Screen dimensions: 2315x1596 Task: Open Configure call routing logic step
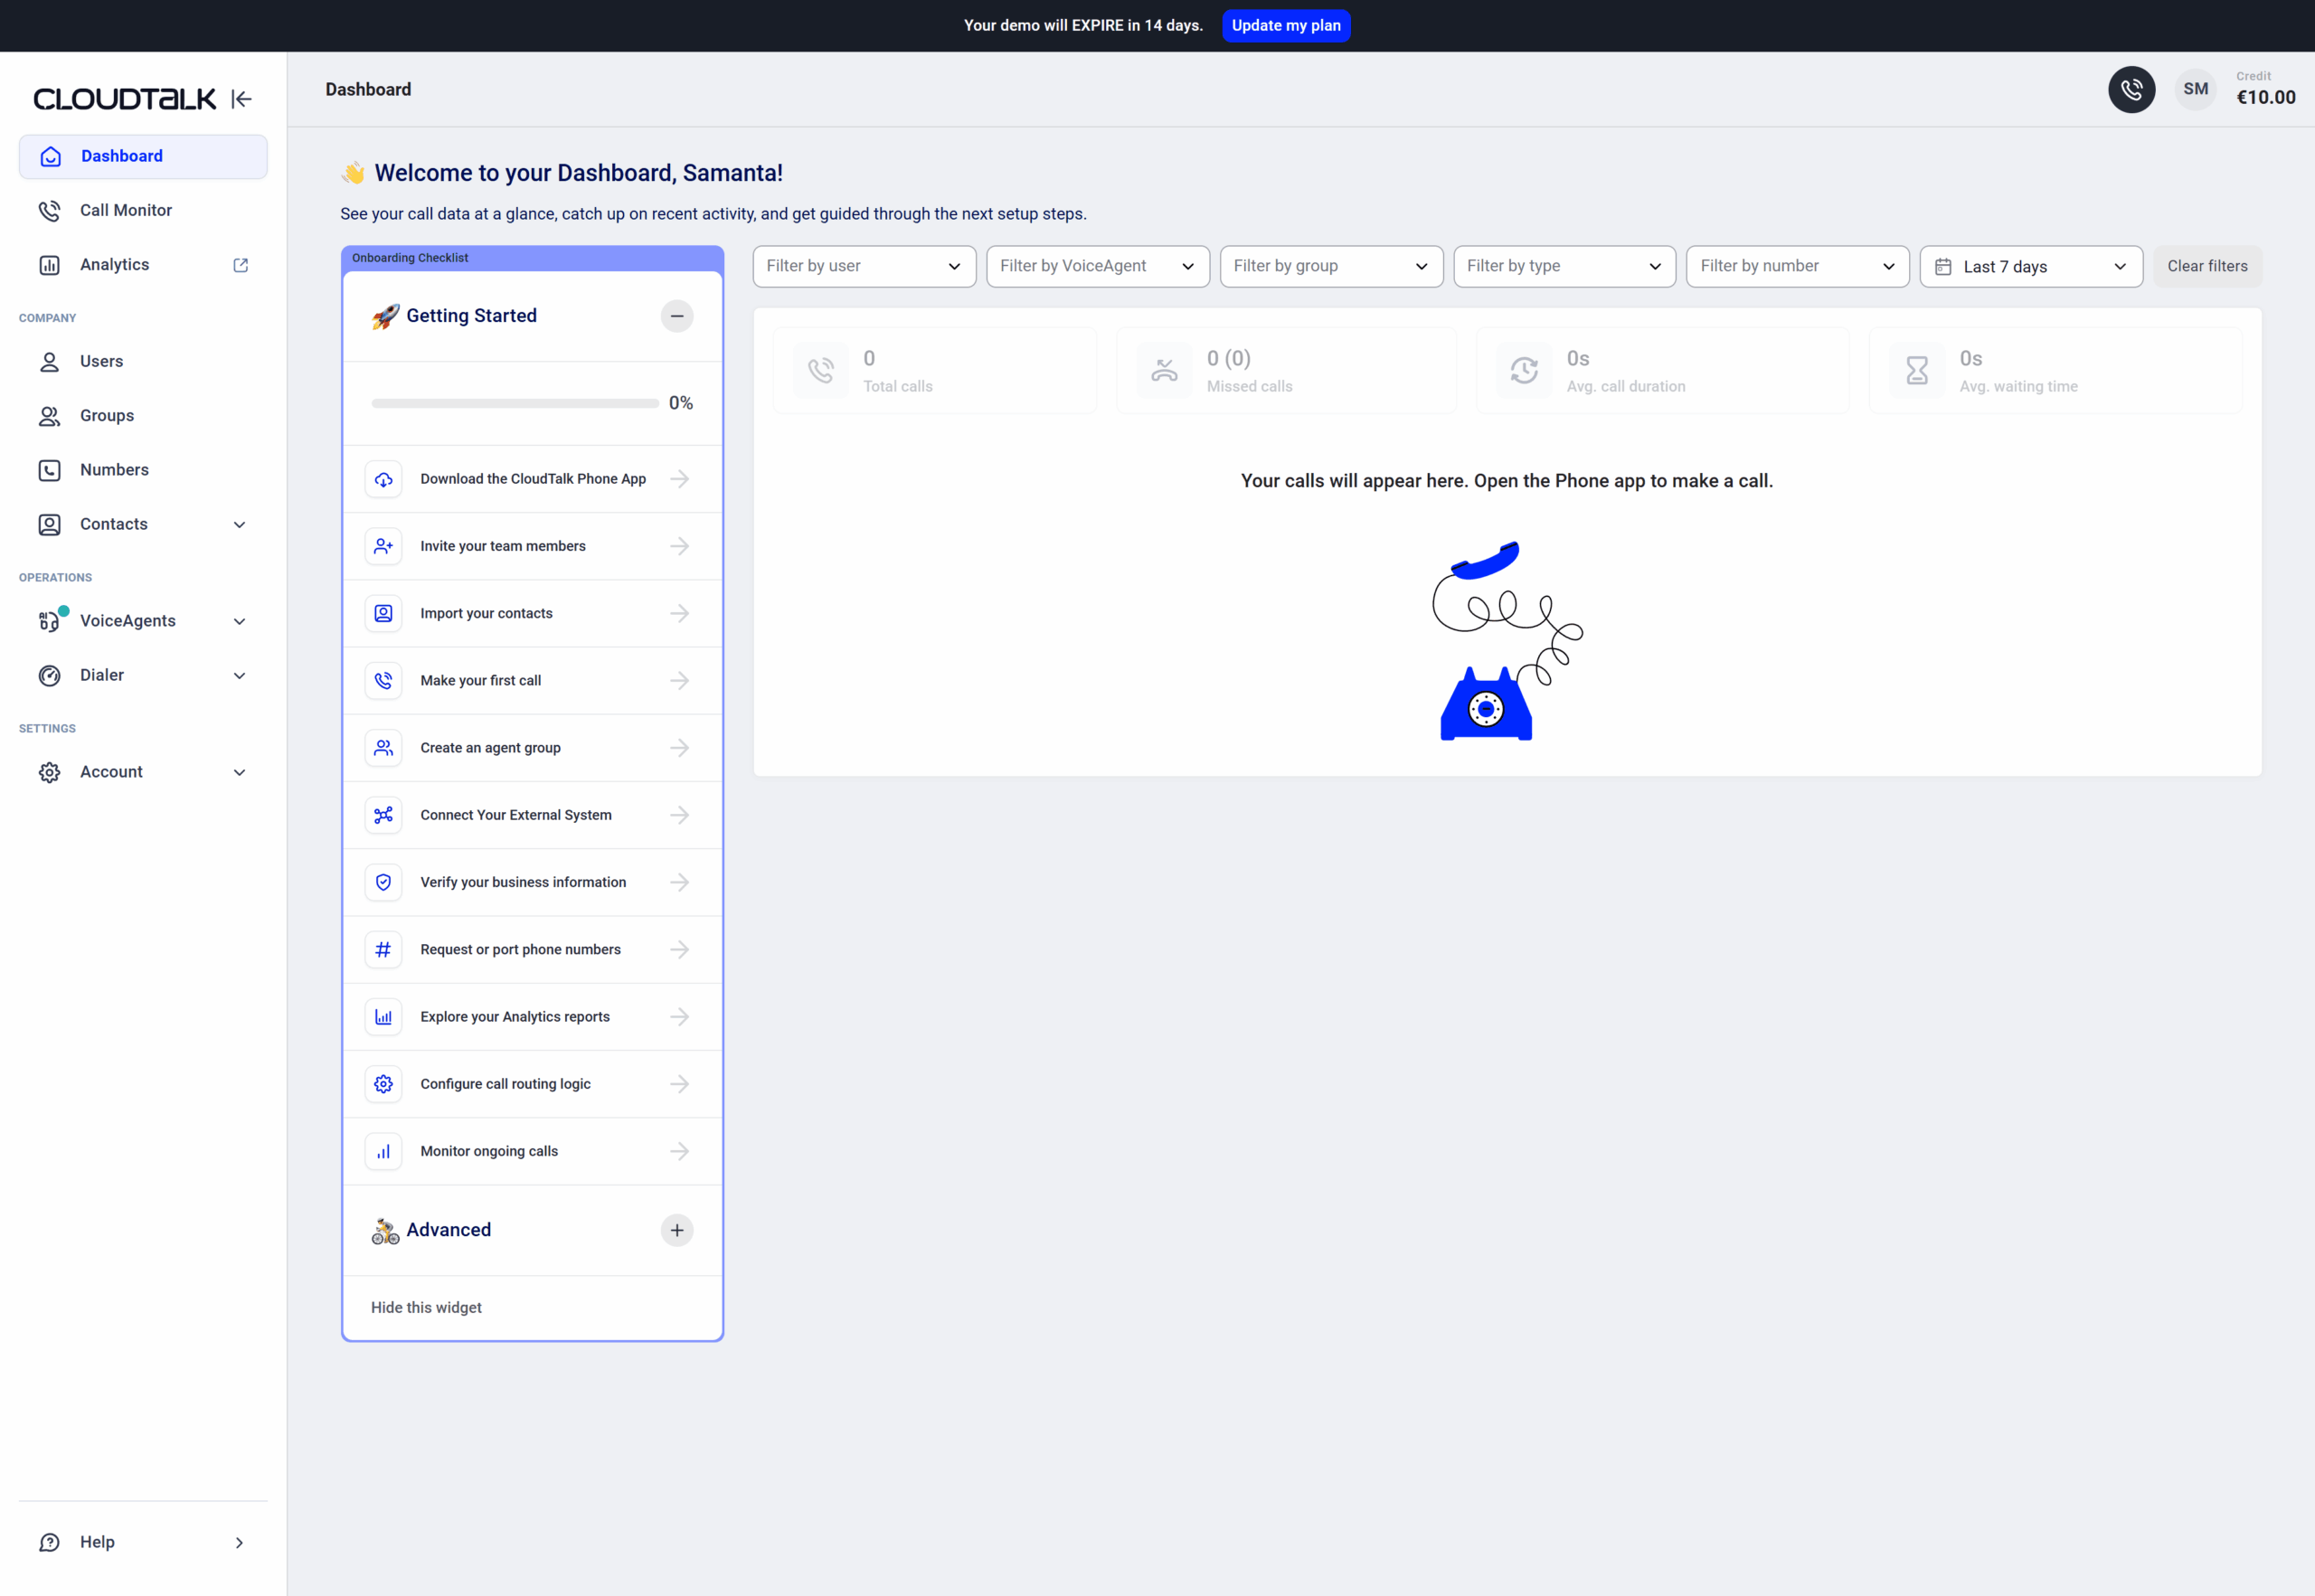533,1084
